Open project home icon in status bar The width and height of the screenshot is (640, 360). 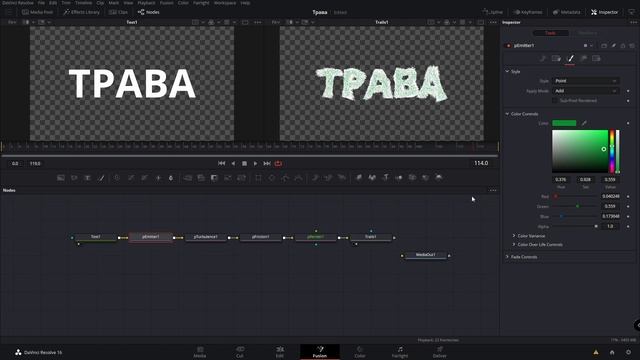tap(612, 352)
